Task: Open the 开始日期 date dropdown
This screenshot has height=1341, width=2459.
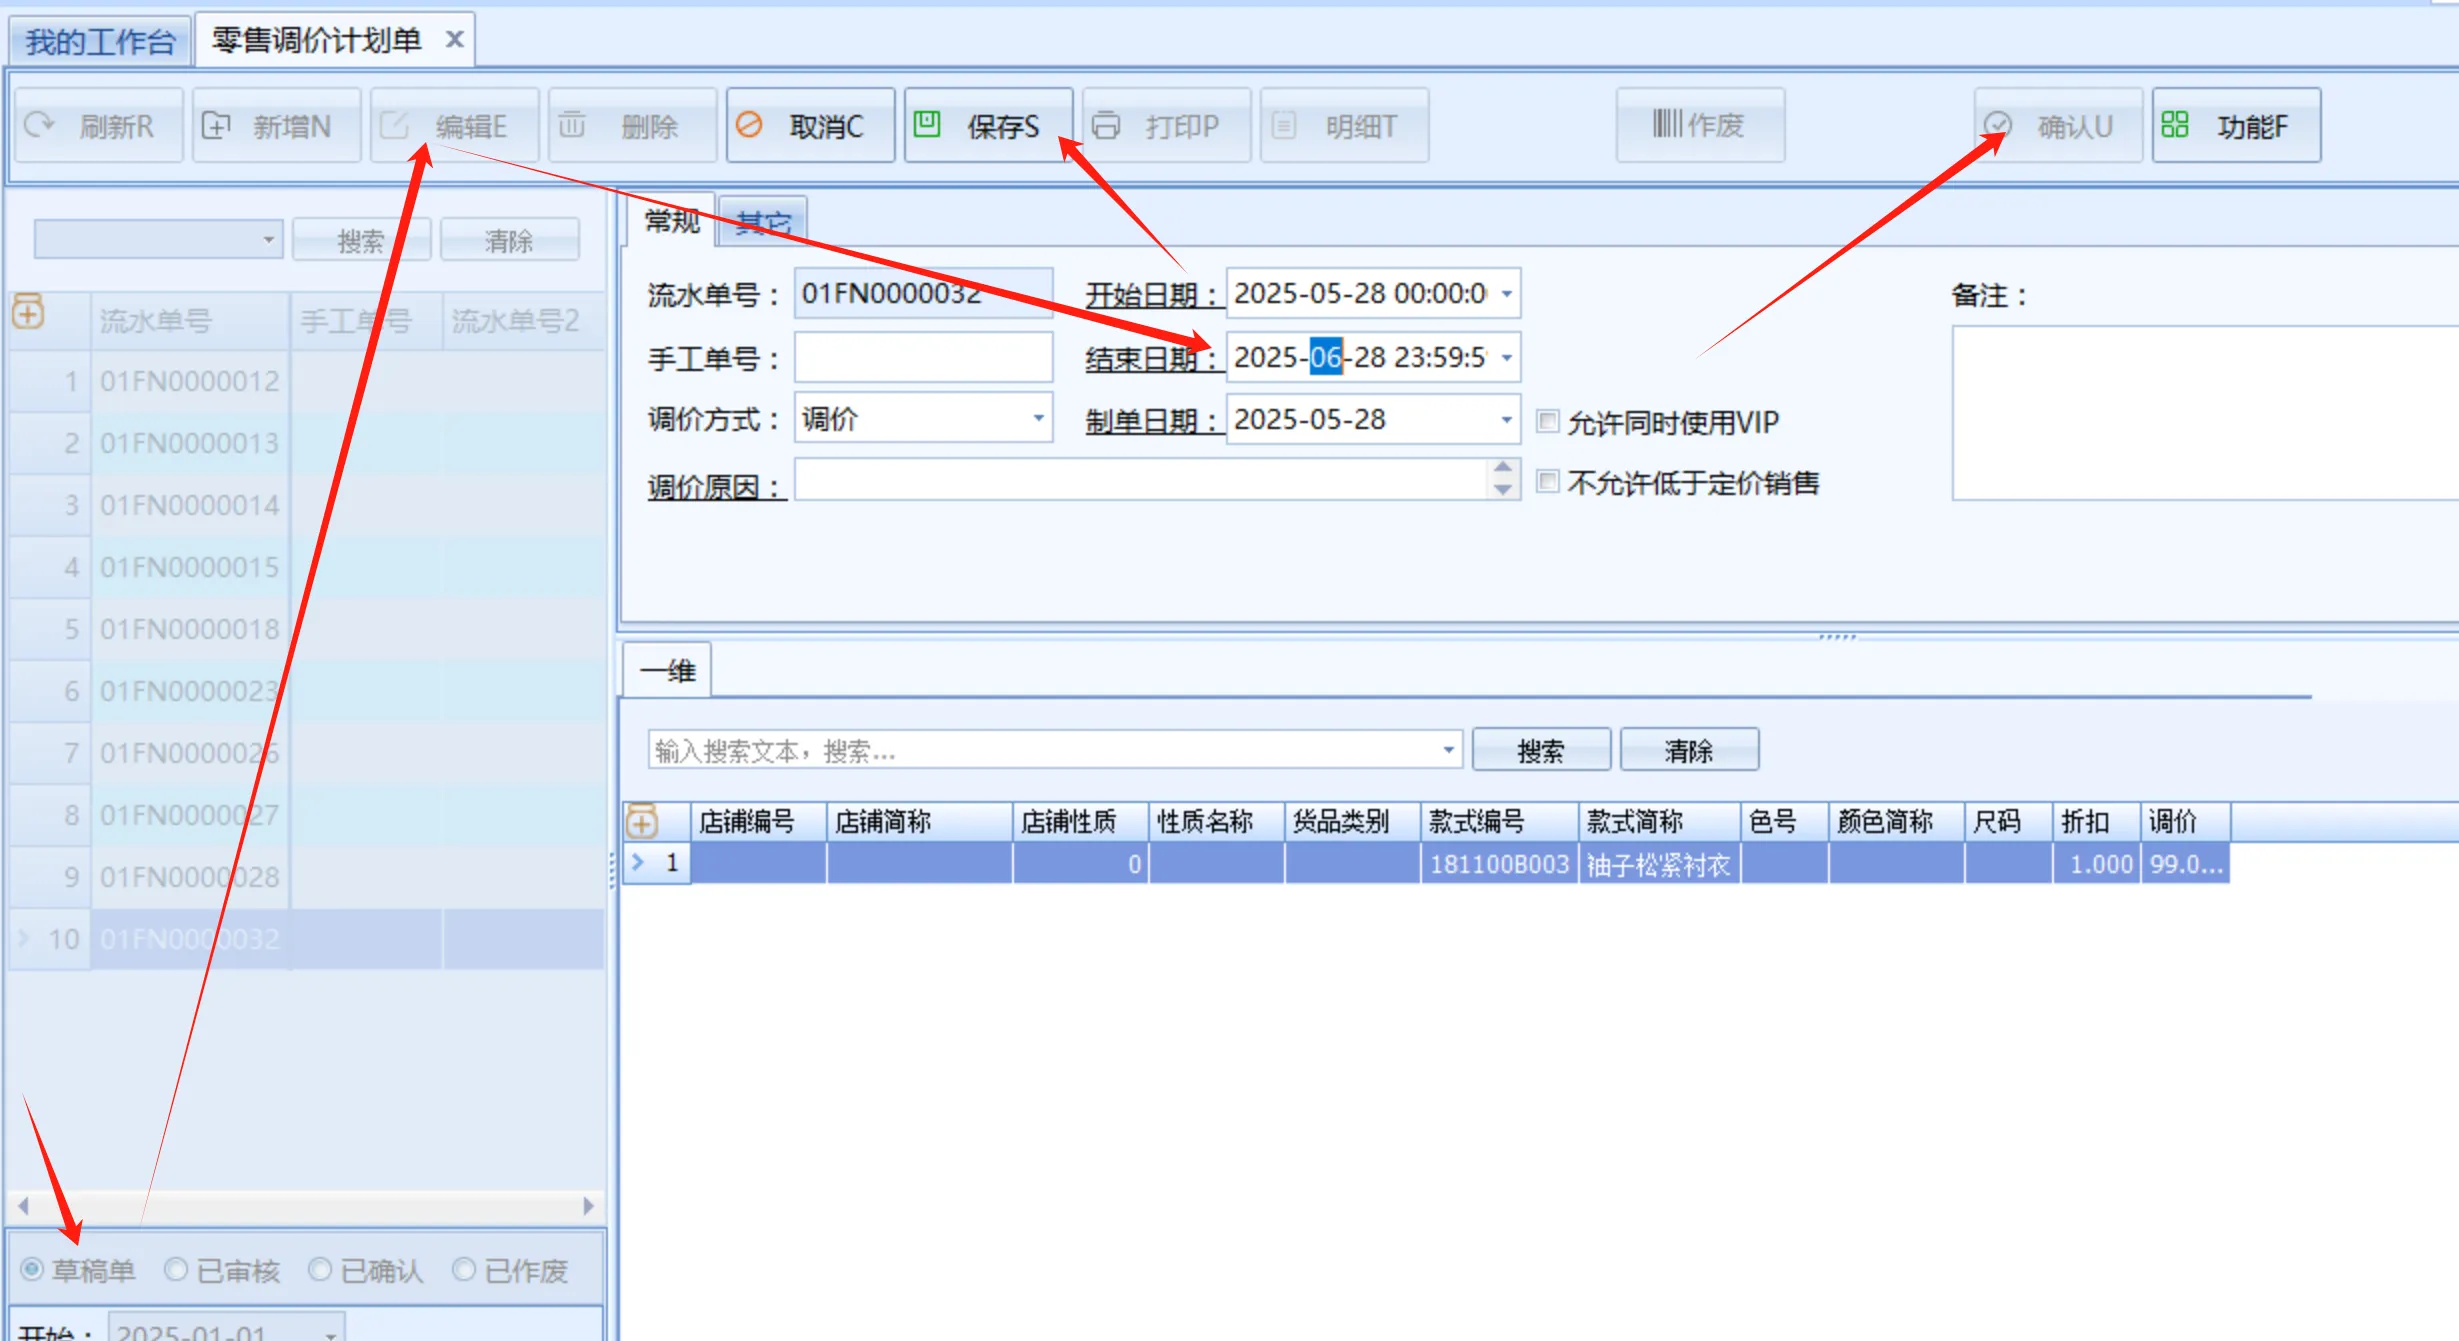Action: 1506,294
